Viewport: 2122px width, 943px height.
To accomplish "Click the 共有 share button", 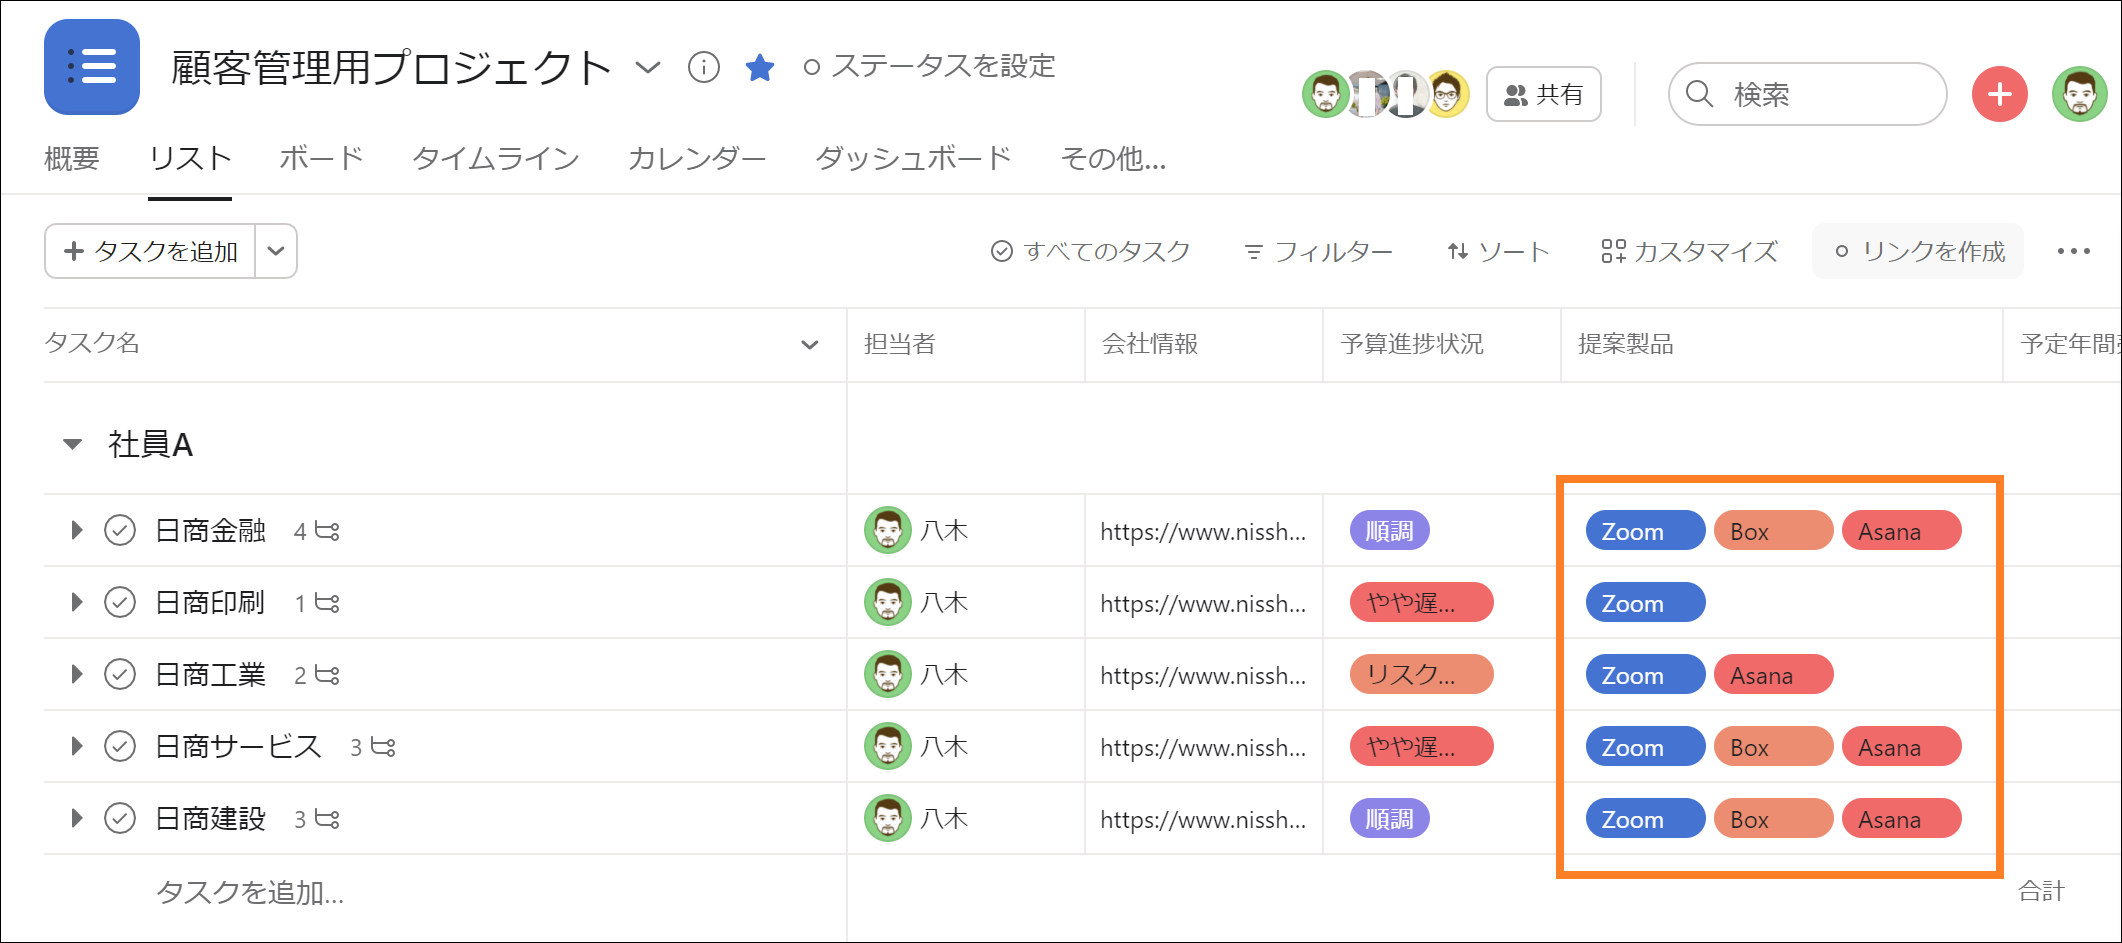I will pos(1544,94).
